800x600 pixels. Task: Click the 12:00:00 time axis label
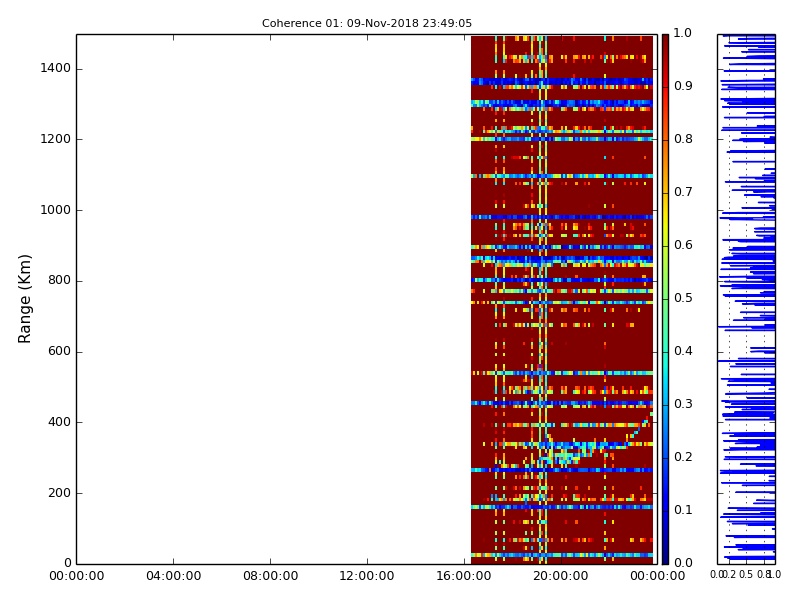click(x=367, y=576)
